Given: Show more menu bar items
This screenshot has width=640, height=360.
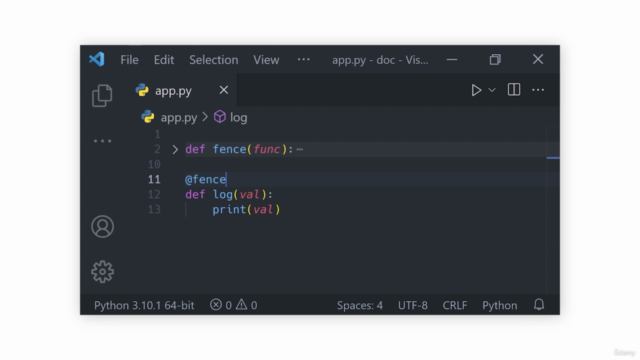Looking at the screenshot, I should pyautogui.click(x=303, y=60).
